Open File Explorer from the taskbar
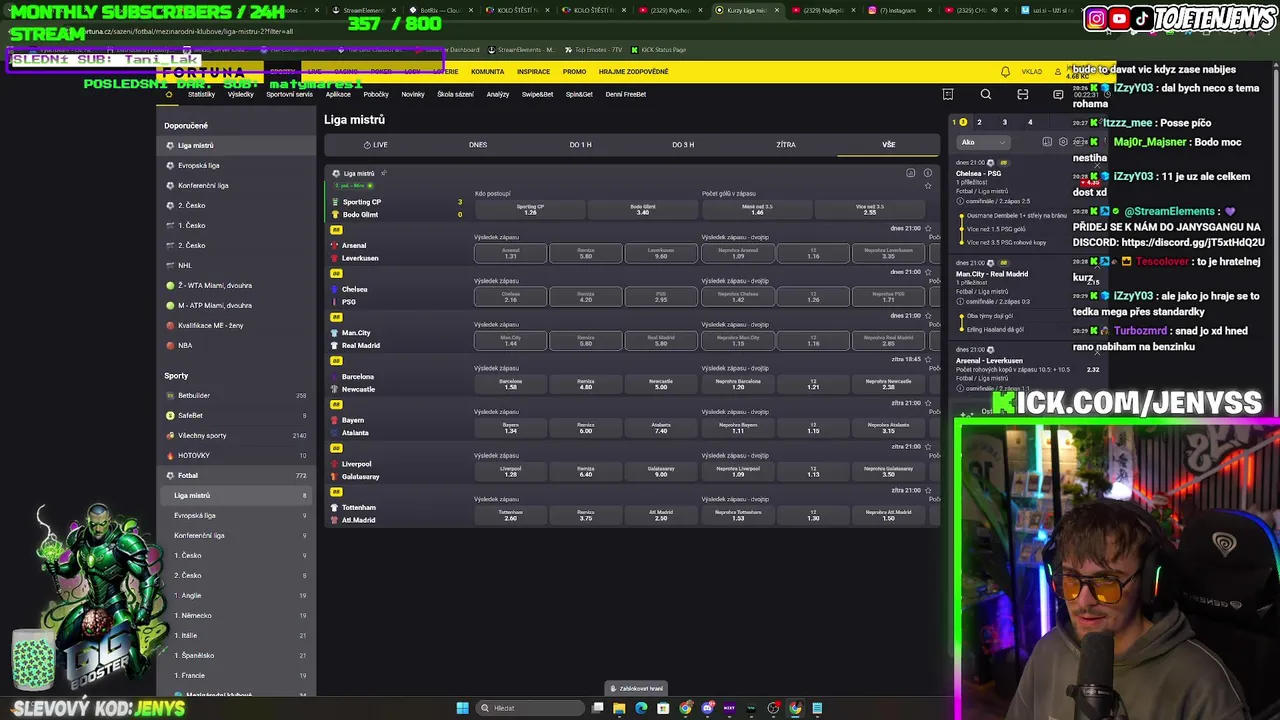Image resolution: width=1280 pixels, height=720 pixels. tap(619, 708)
